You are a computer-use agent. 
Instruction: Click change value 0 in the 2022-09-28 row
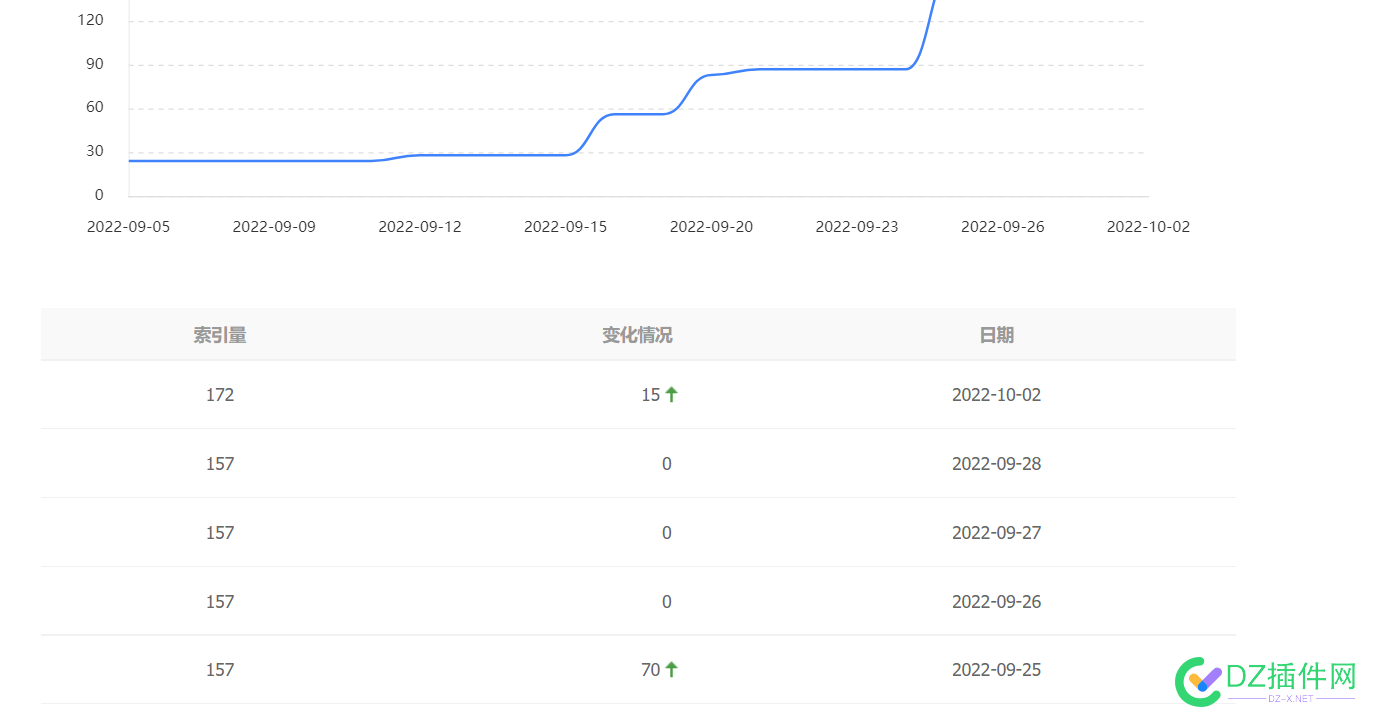pyautogui.click(x=667, y=464)
